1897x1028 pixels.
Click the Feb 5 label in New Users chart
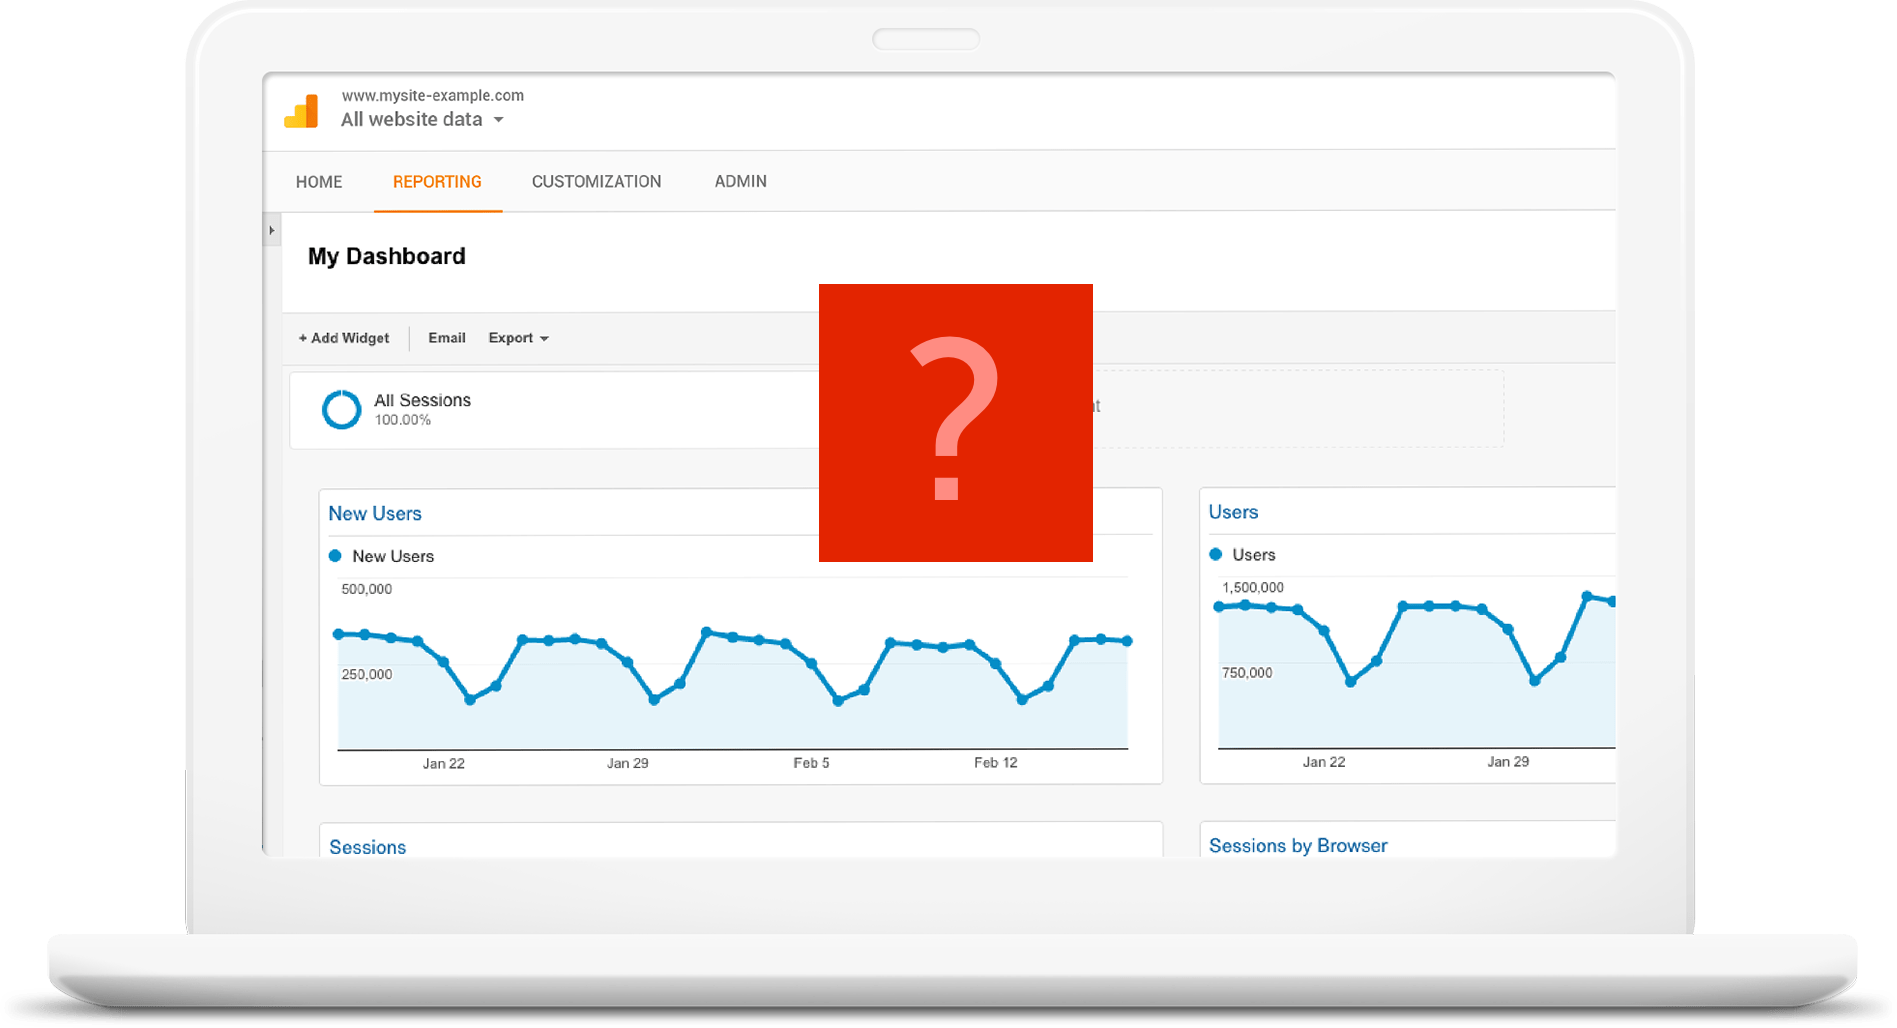pyautogui.click(x=811, y=763)
